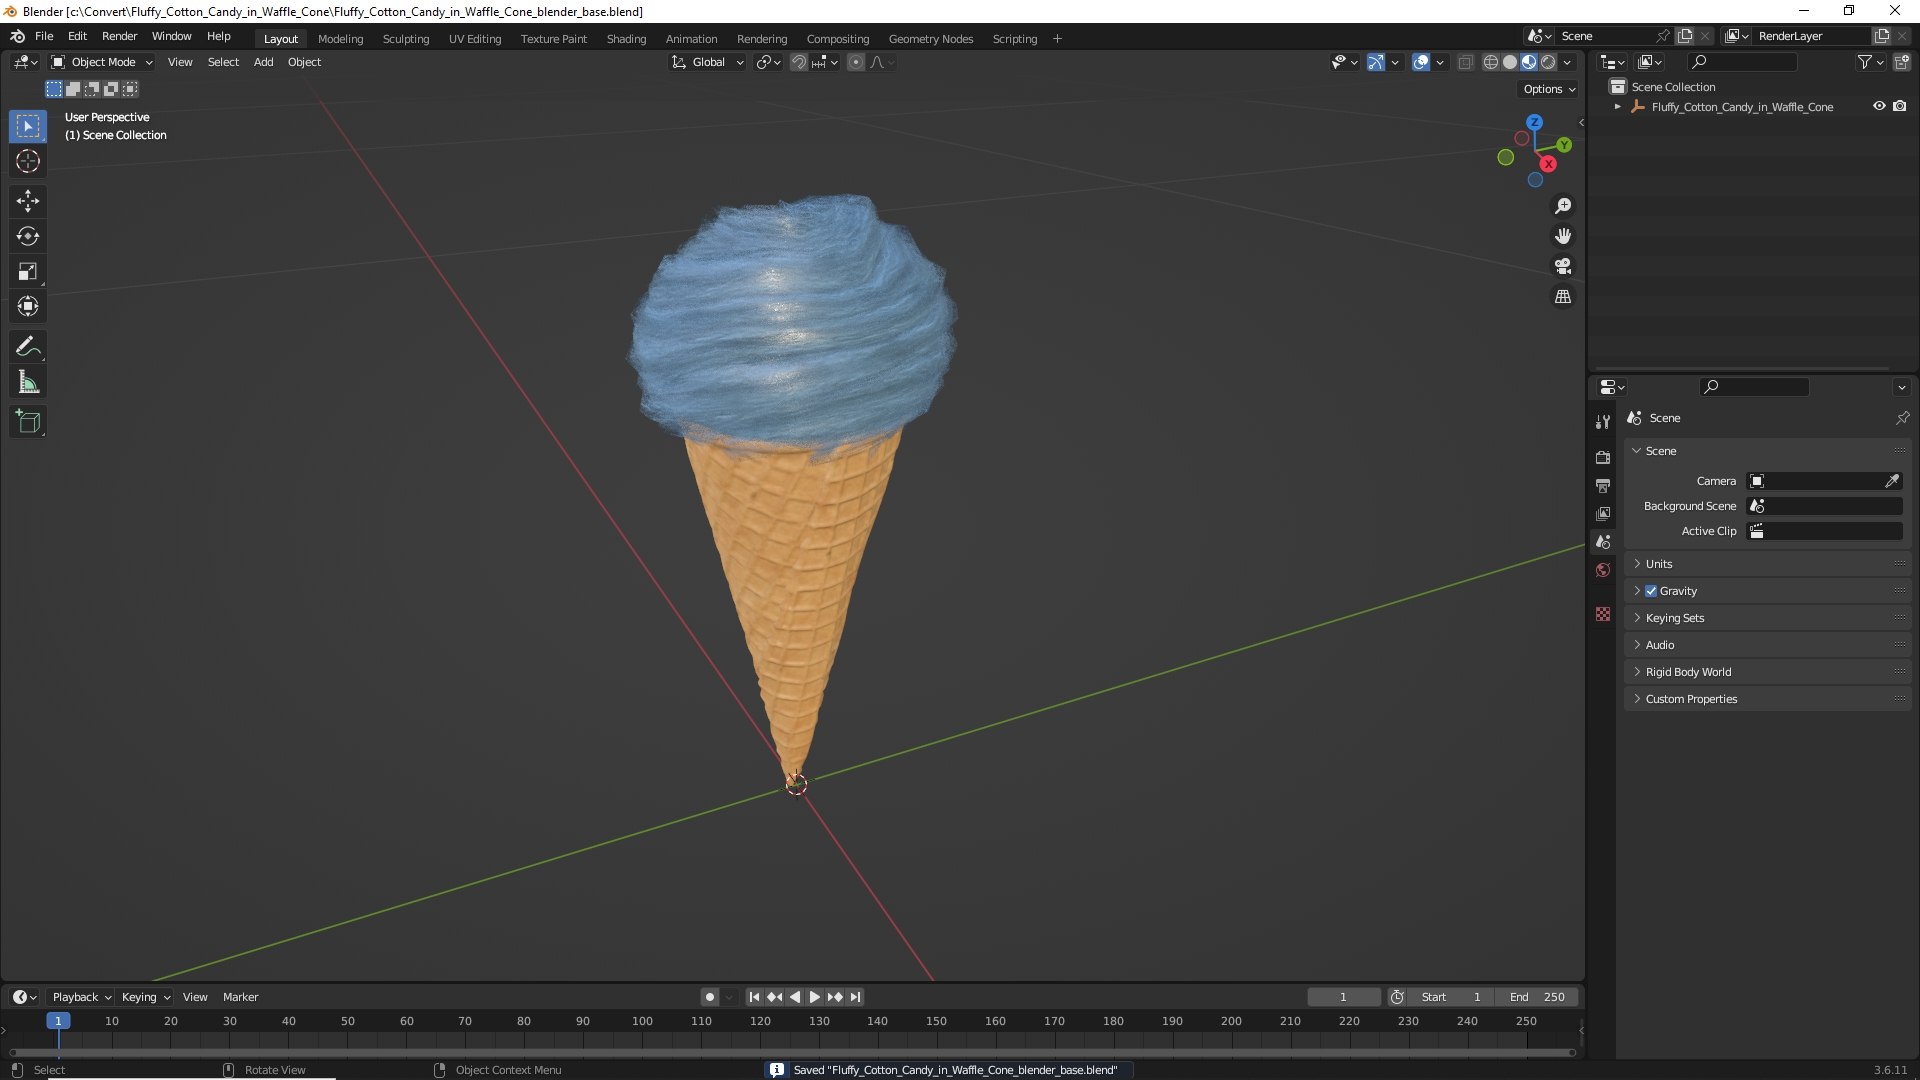This screenshot has height=1080, width=1920.
Task: Switch to solid viewport shading
Action: [1510, 62]
